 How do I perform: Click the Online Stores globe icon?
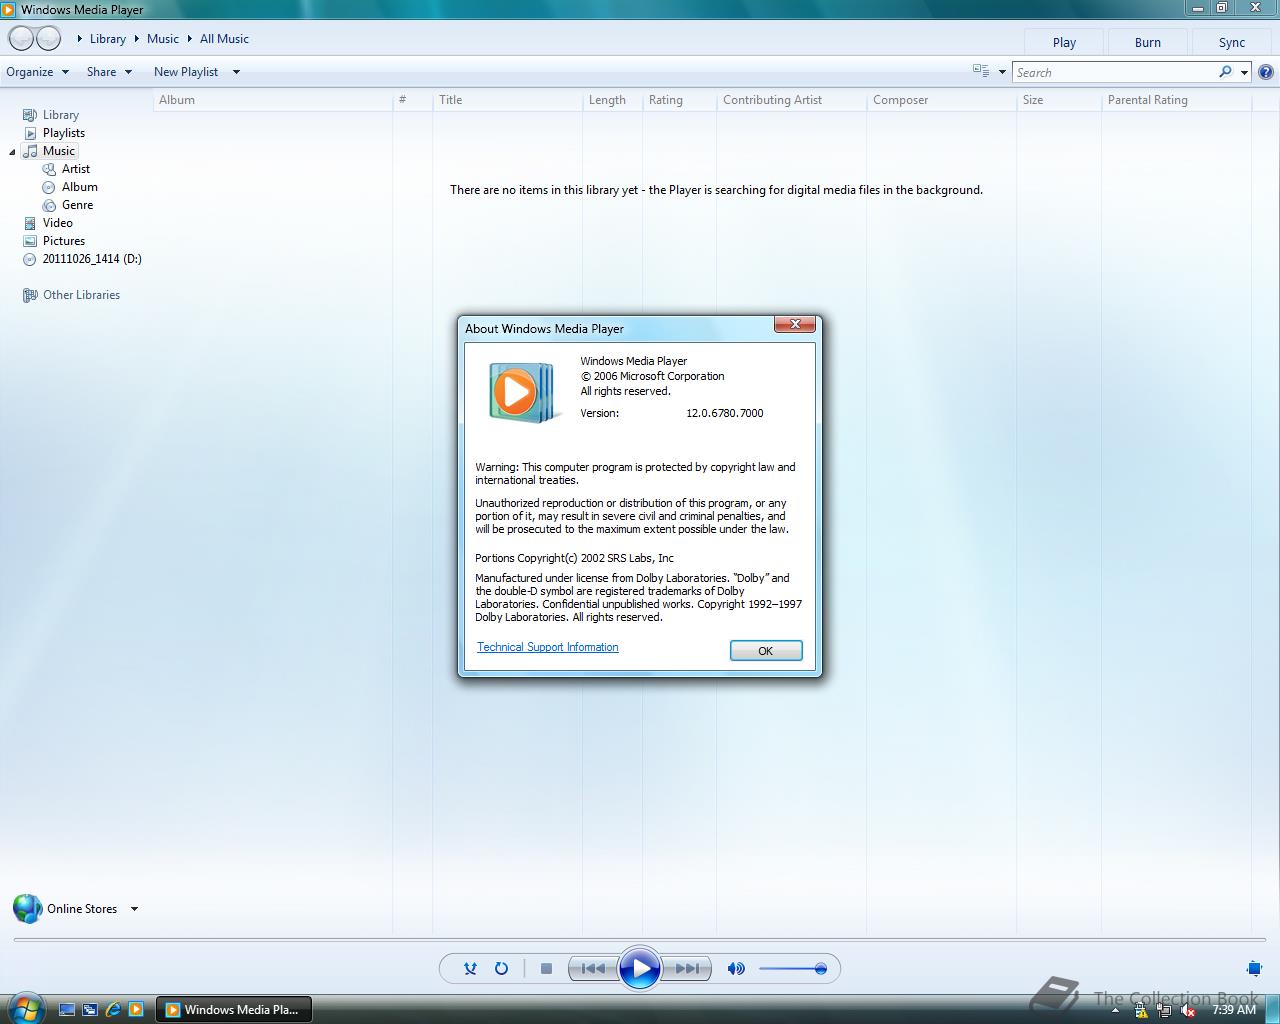coord(27,909)
